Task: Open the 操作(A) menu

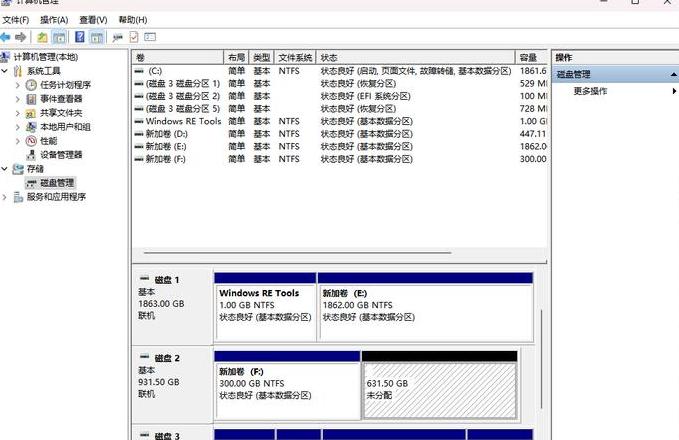Action: point(54,20)
